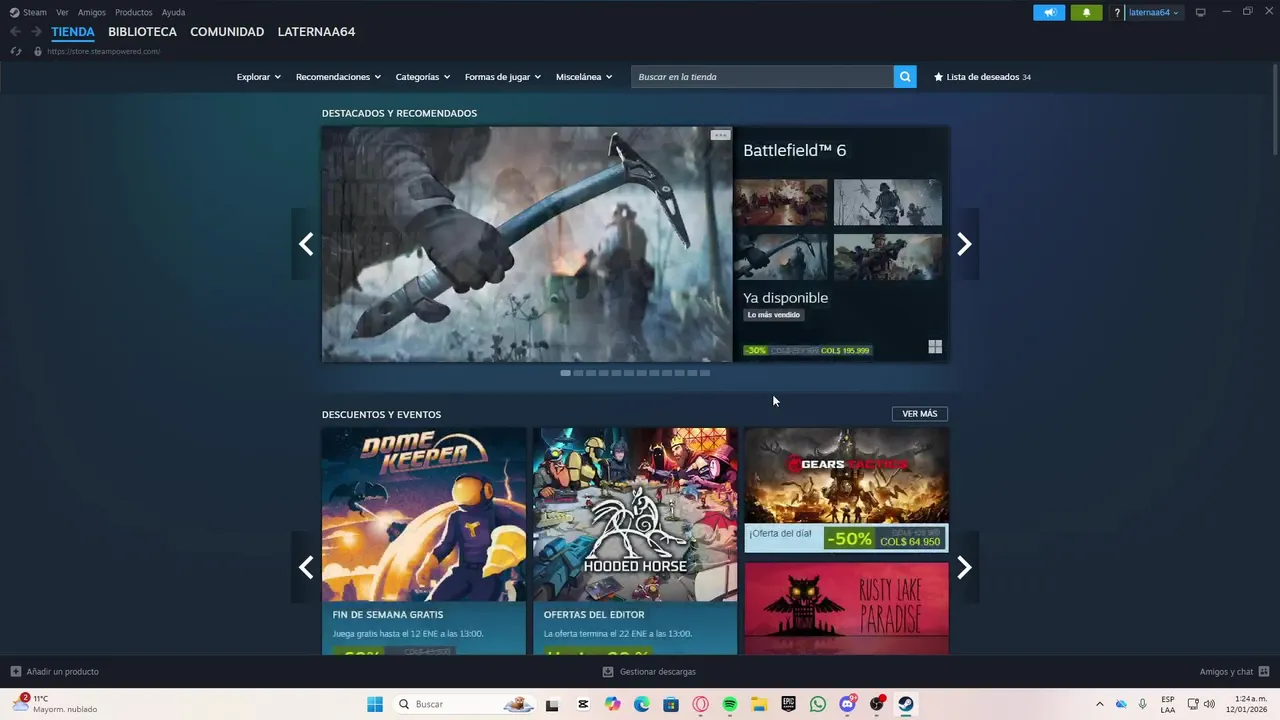Switch to Big Picture mode monitor icon
This screenshot has height=720, width=1280.
1201,12
